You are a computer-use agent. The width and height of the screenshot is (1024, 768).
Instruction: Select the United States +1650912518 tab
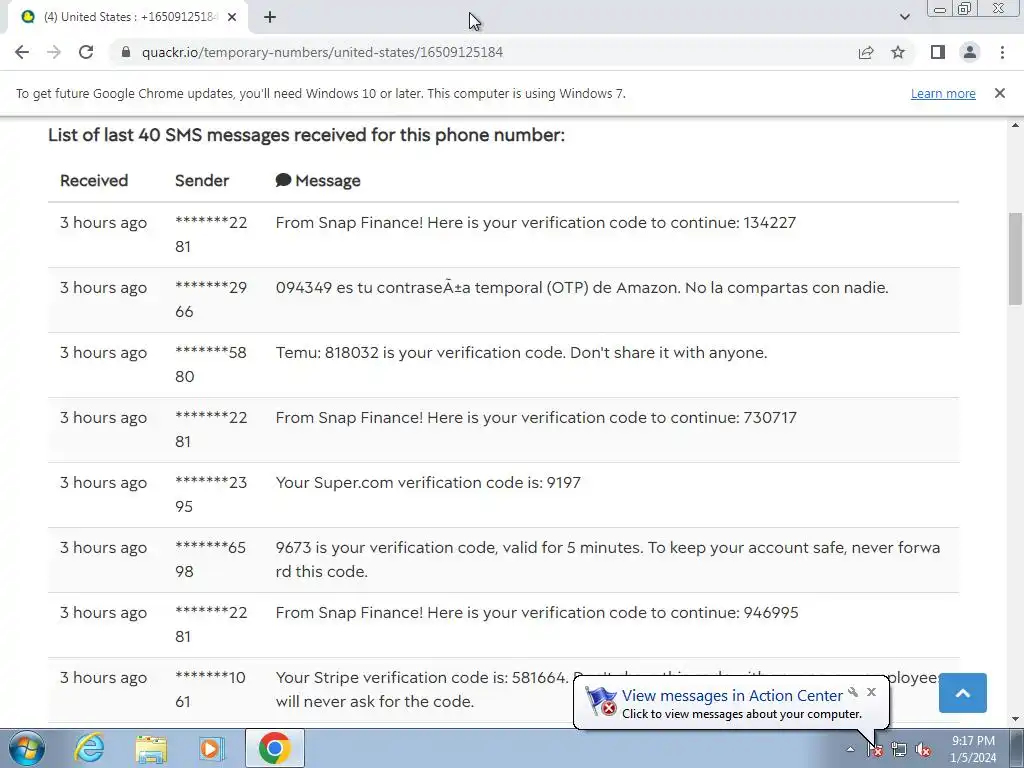click(x=127, y=18)
